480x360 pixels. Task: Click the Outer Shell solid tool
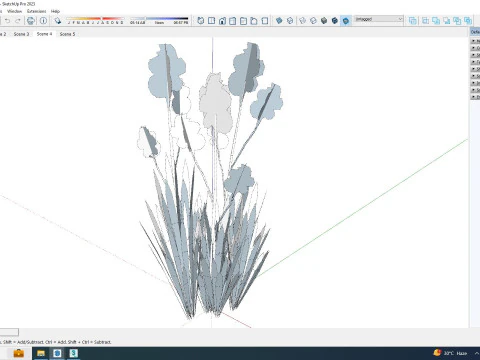(413, 21)
